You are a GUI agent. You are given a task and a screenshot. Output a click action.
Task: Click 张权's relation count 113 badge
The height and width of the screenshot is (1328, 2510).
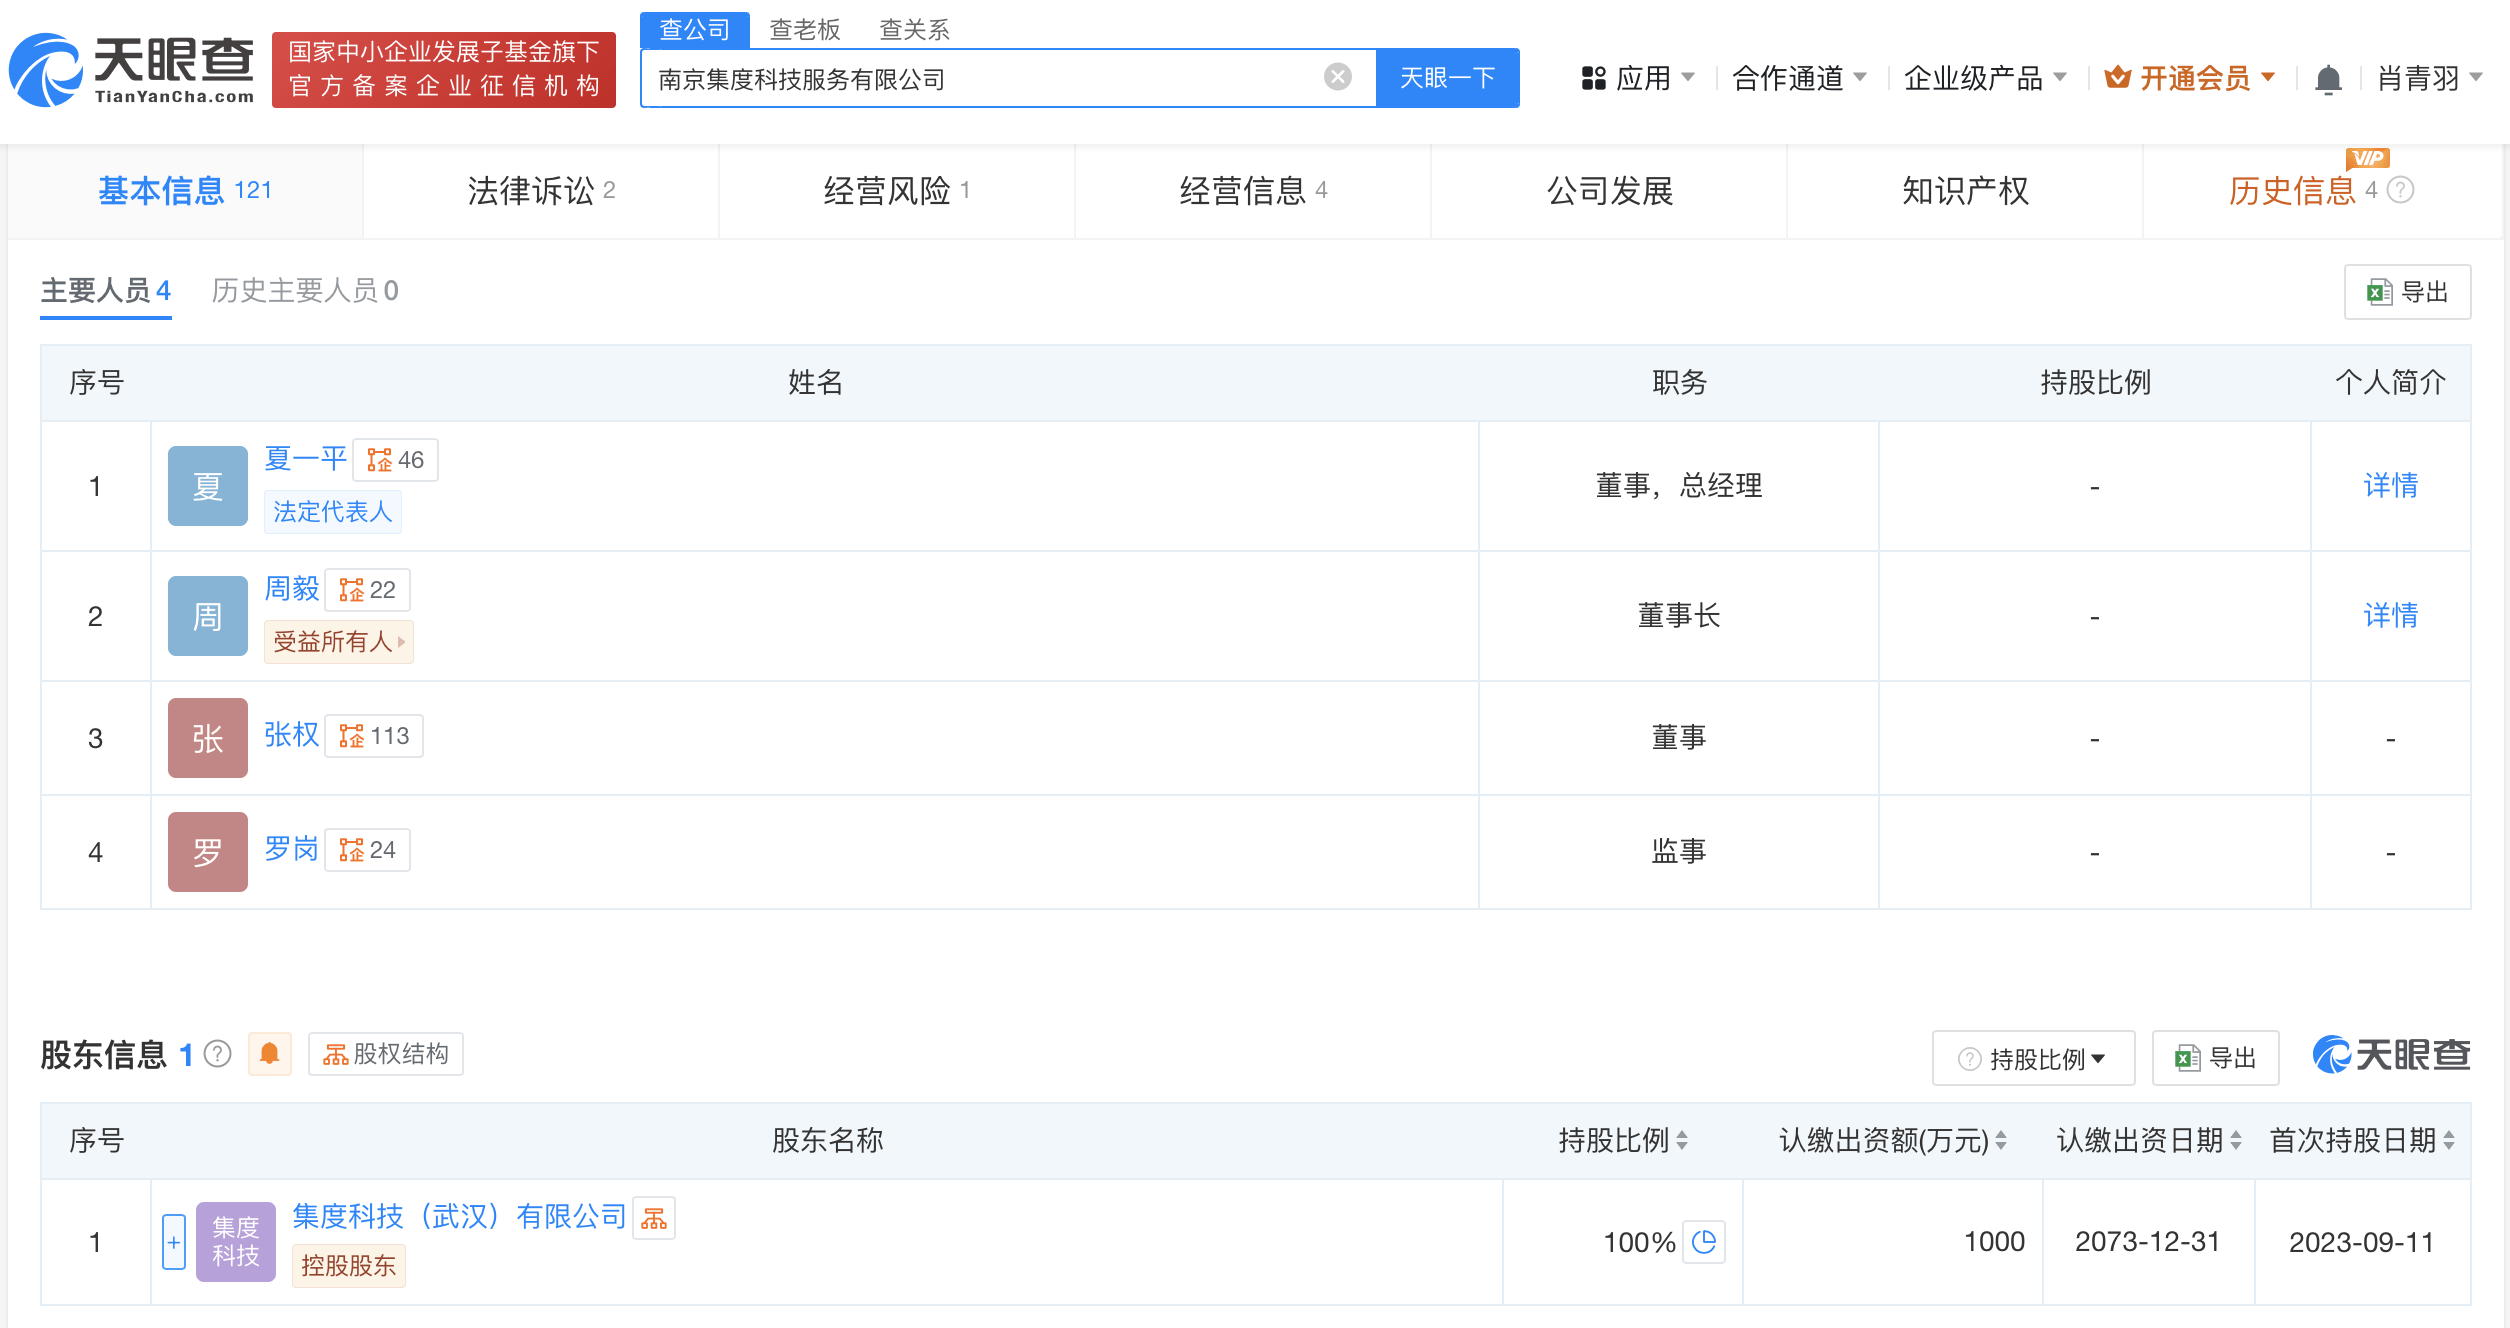[x=375, y=736]
